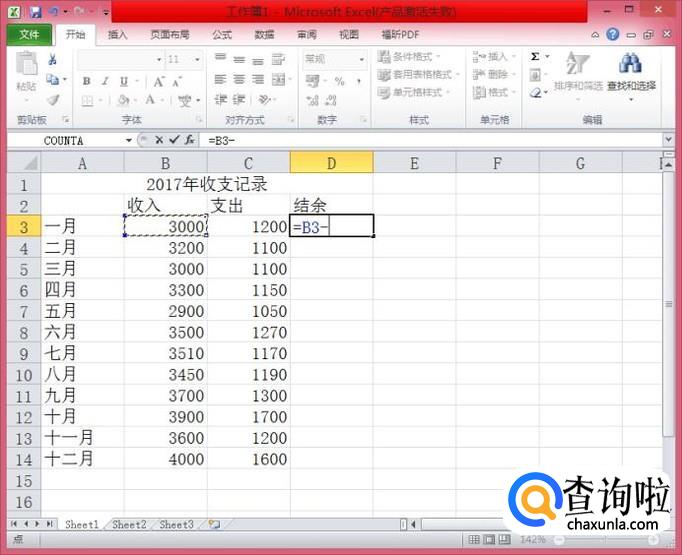Image resolution: width=682 pixels, height=555 pixels.
Task: Cancel formula entry with X icon
Action: pyautogui.click(x=159, y=140)
